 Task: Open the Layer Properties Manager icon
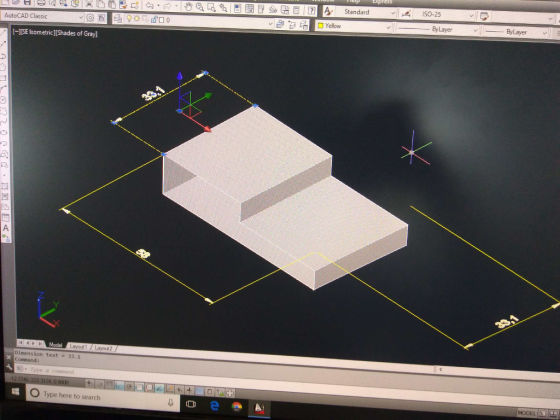[x=118, y=19]
